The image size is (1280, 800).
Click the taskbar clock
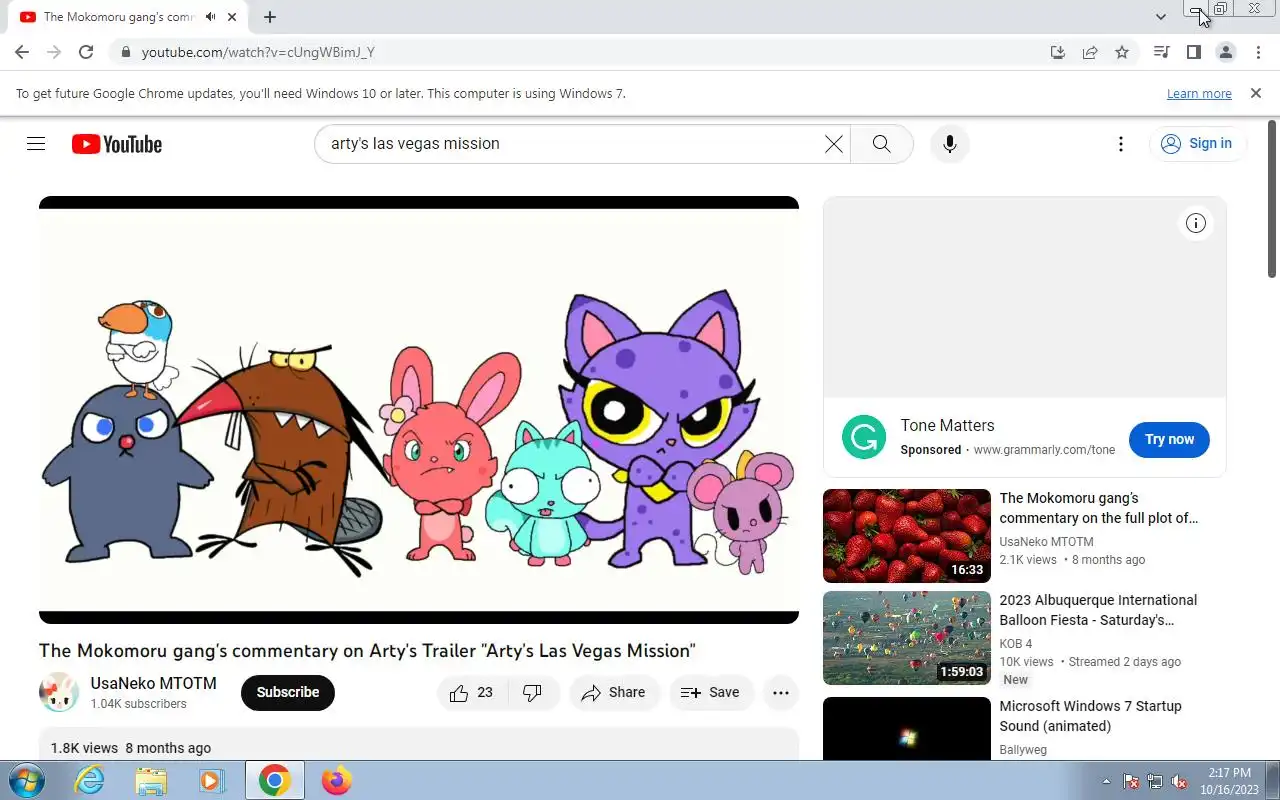tap(1229, 781)
